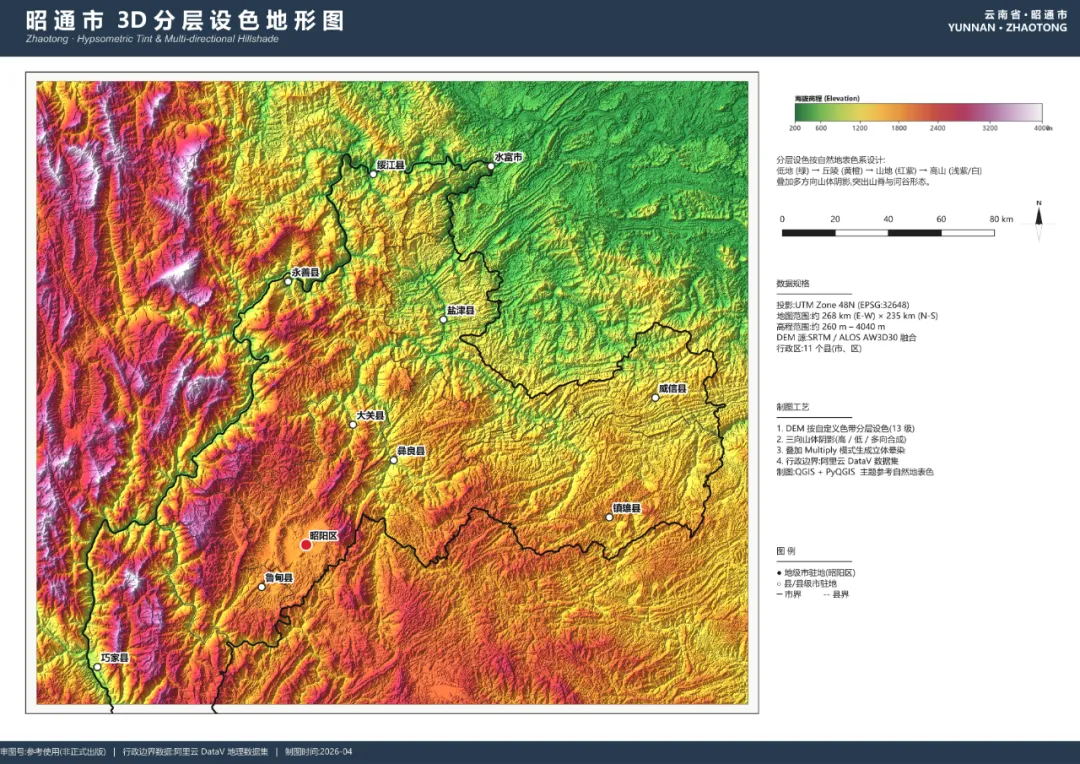Viewport: 1080px width, 764px height.
Task: Click the subtitle 'Hypsometric Tint & Multi-directional Hillshade'
Action: point(178,39)
